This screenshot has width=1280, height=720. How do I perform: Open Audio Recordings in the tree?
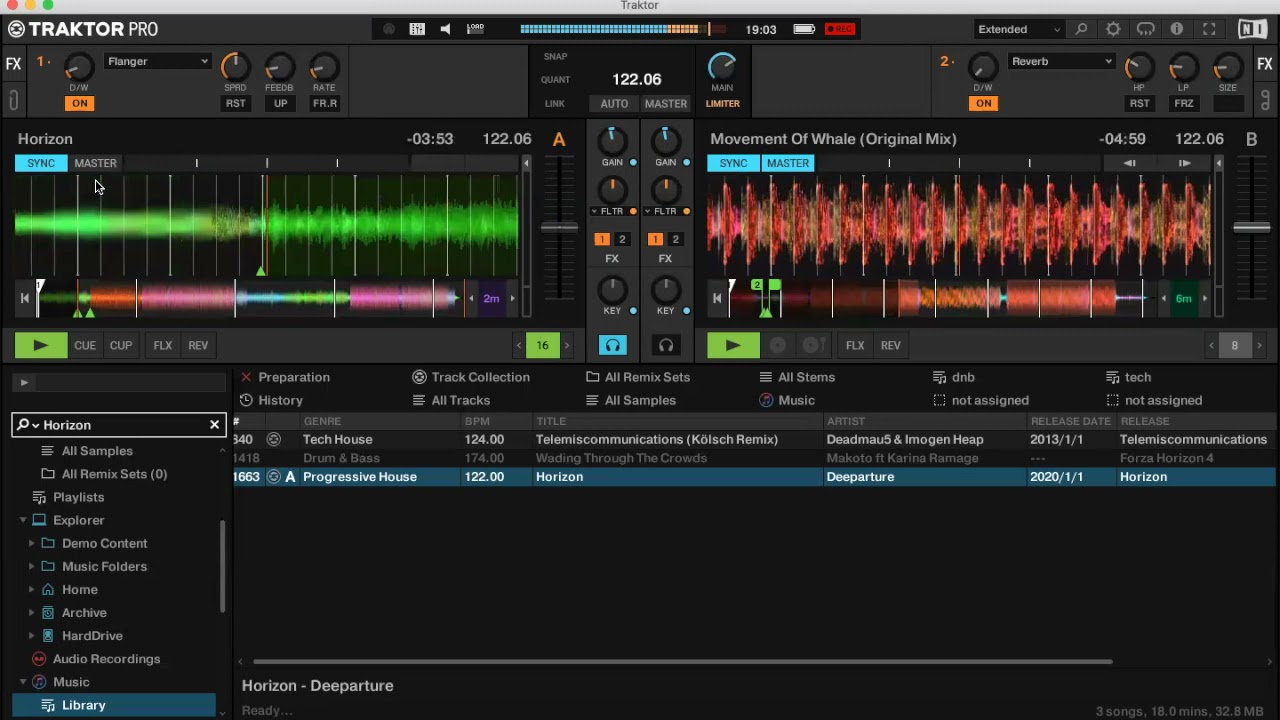pos(106,659)
